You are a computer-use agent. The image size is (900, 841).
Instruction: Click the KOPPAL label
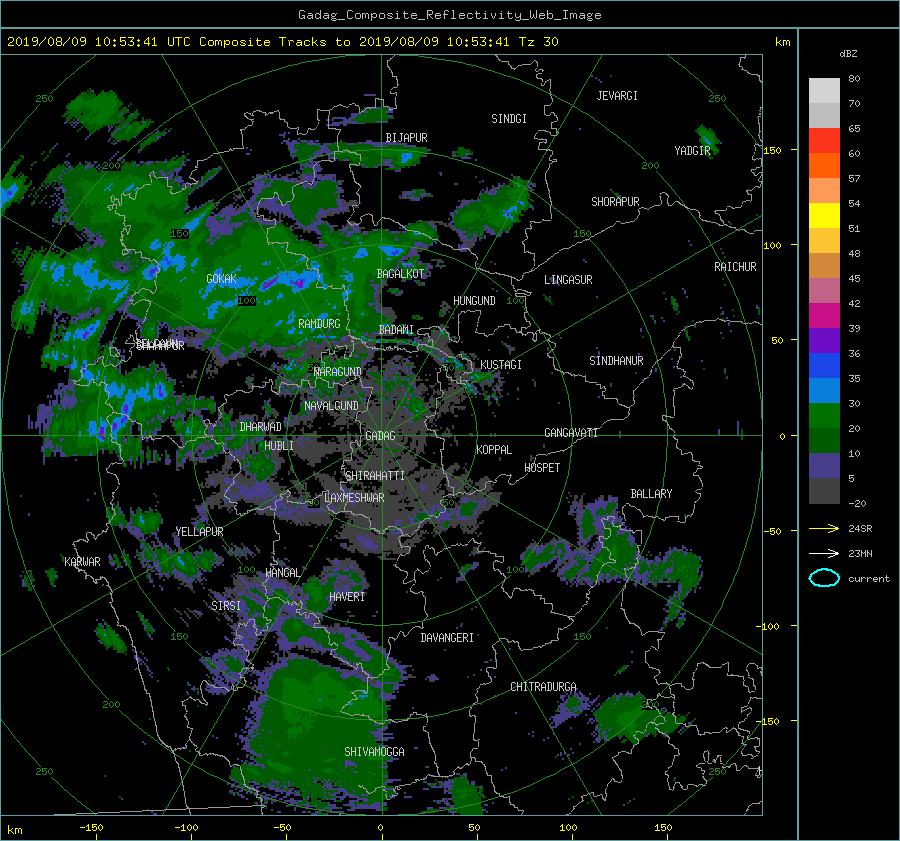point(494,450)
